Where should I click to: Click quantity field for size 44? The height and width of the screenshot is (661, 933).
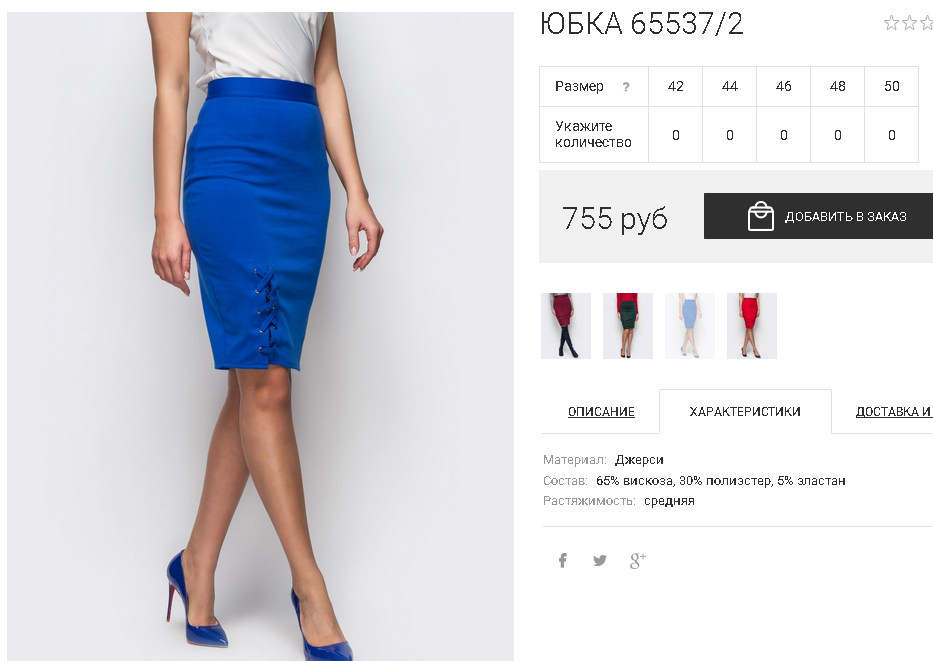[730, 135]
